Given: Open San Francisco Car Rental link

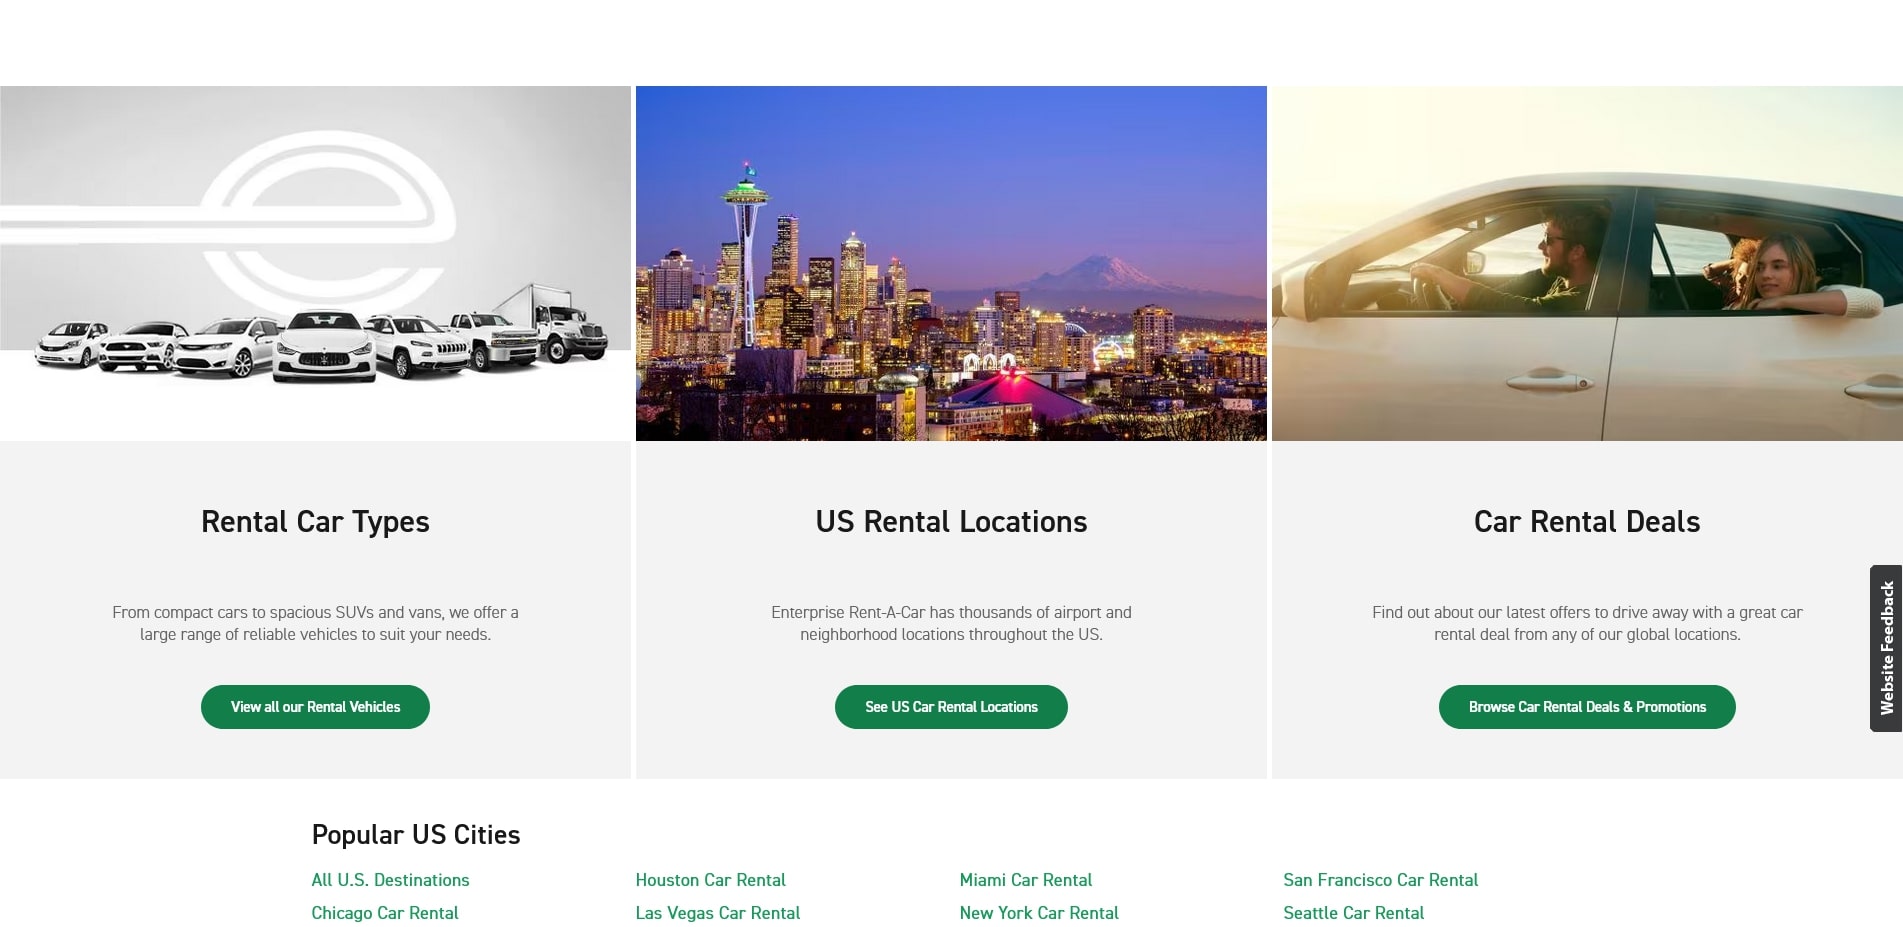Looking at the screenshot, I should [1381, 880].
